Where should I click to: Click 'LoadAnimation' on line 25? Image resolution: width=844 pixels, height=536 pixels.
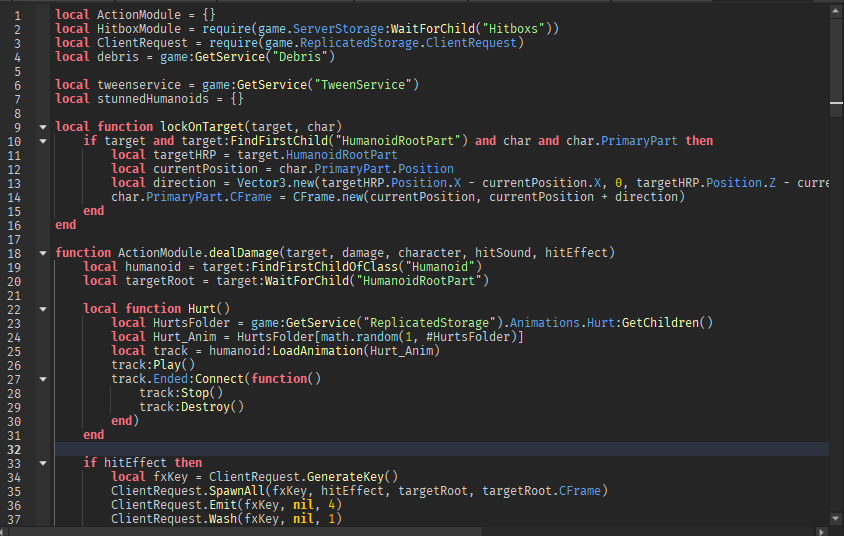click(x=318, y=350)
